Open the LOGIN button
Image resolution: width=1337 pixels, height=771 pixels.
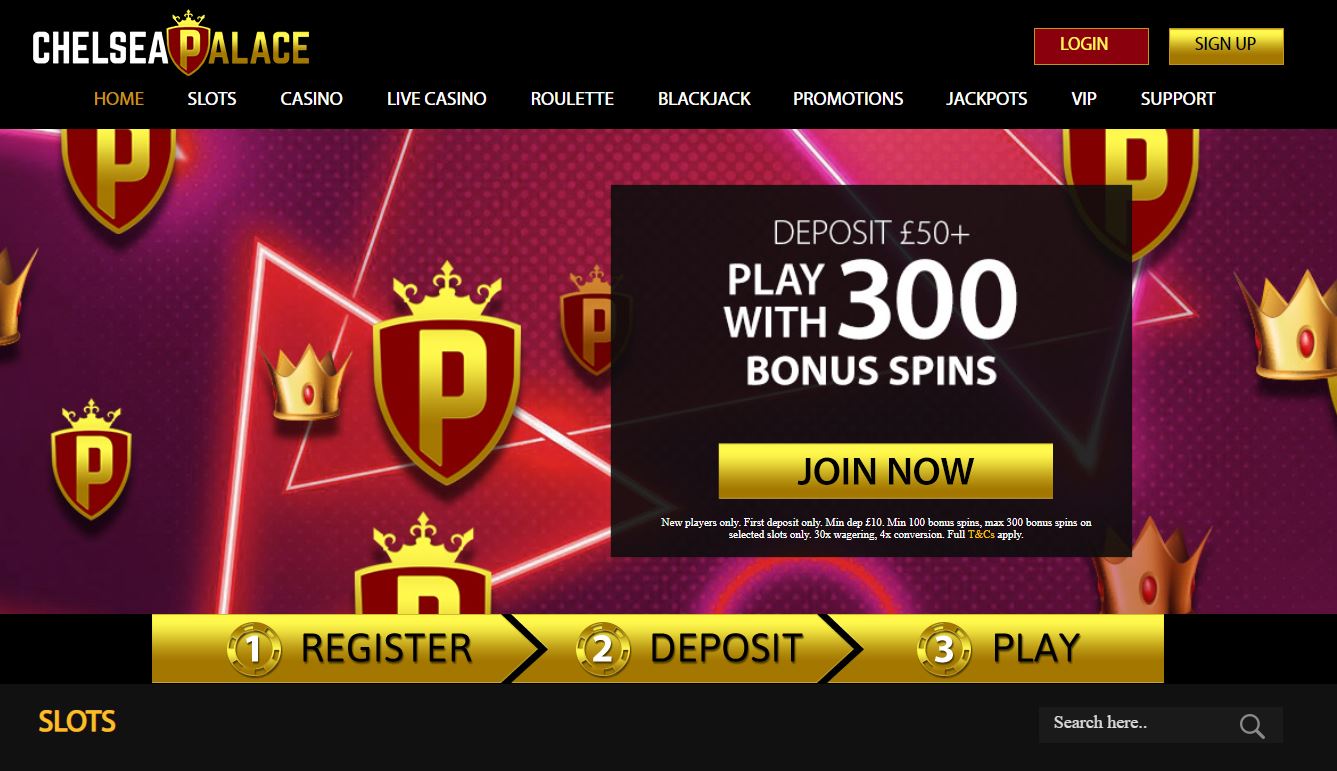click(x=1091, y=46)
